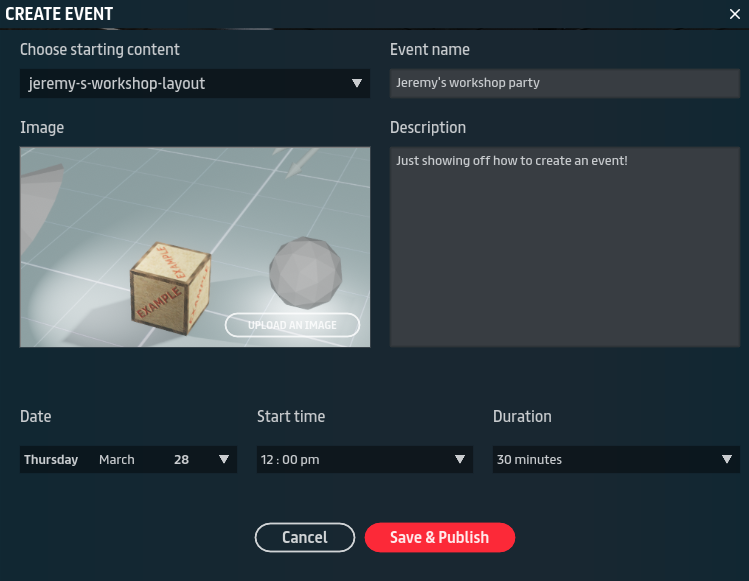Close the Create Event dialog
The height and width of the screenshot is (581, 749).
tap(734, 14)
